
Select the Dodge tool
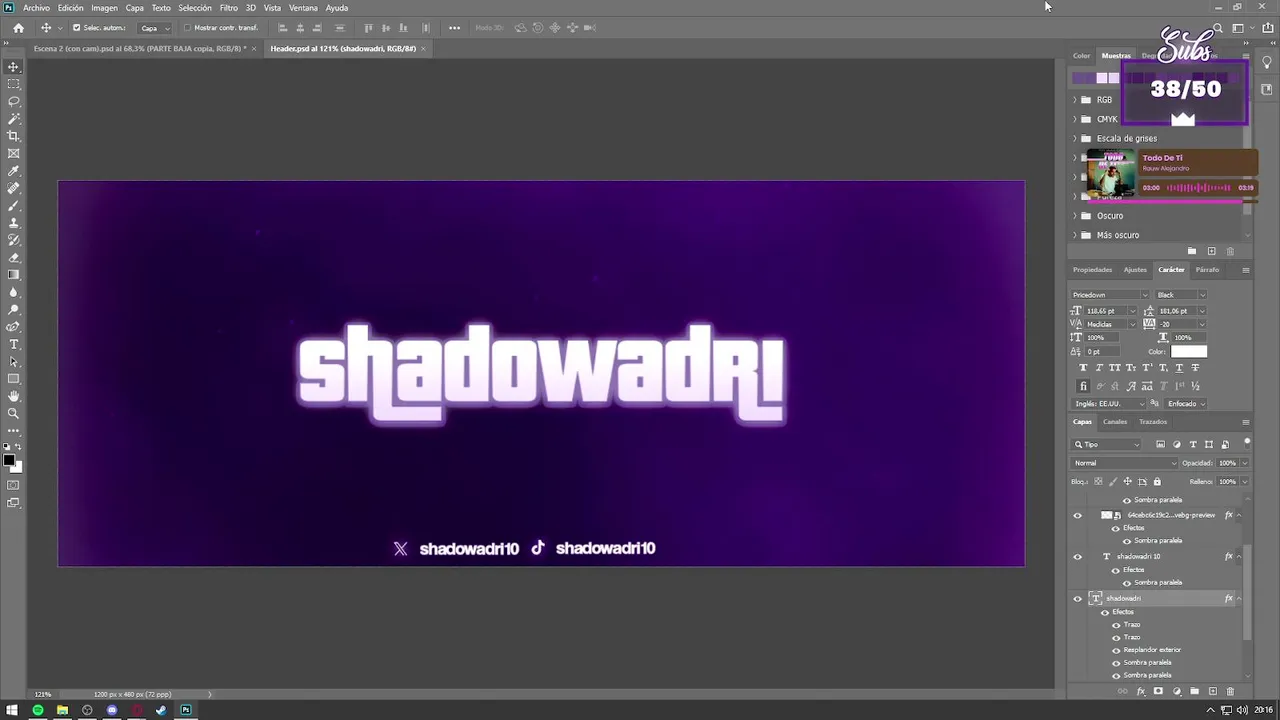tap(13, 309)
